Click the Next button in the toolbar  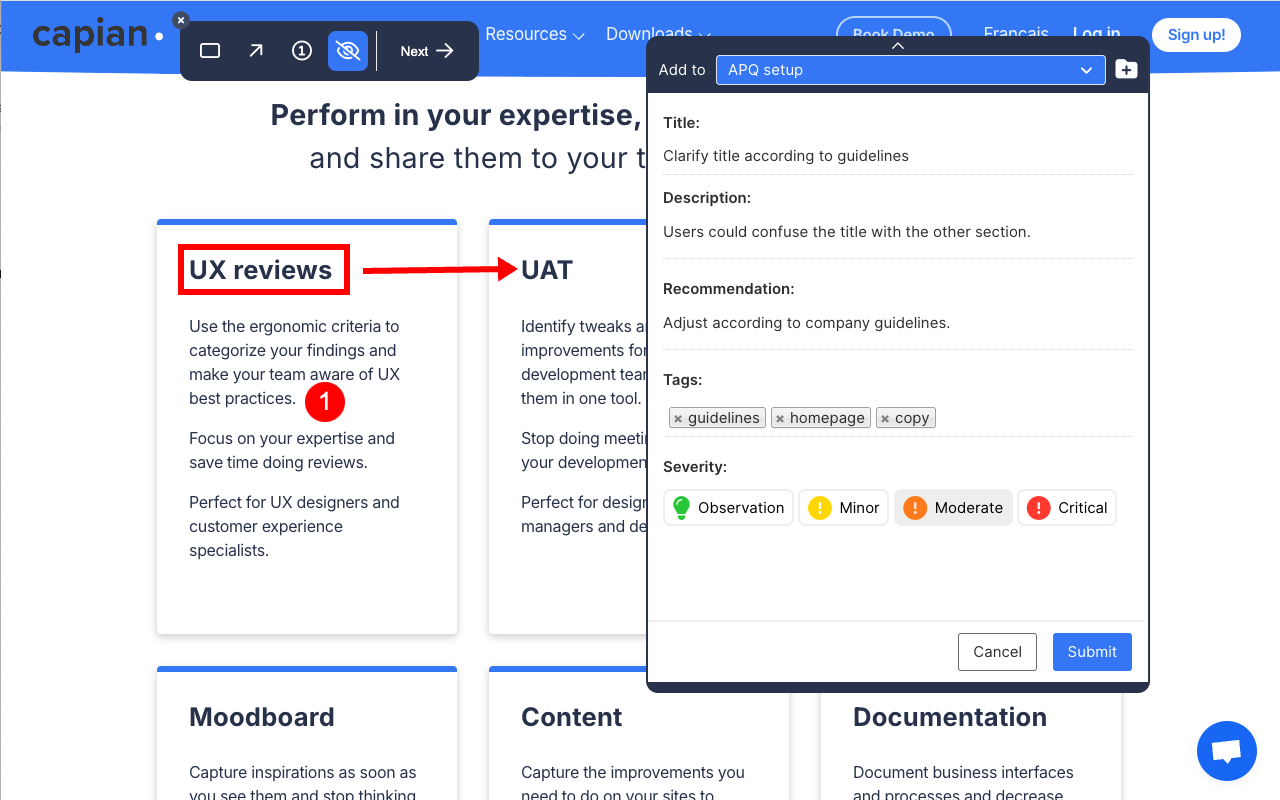[x=427, y=51]
